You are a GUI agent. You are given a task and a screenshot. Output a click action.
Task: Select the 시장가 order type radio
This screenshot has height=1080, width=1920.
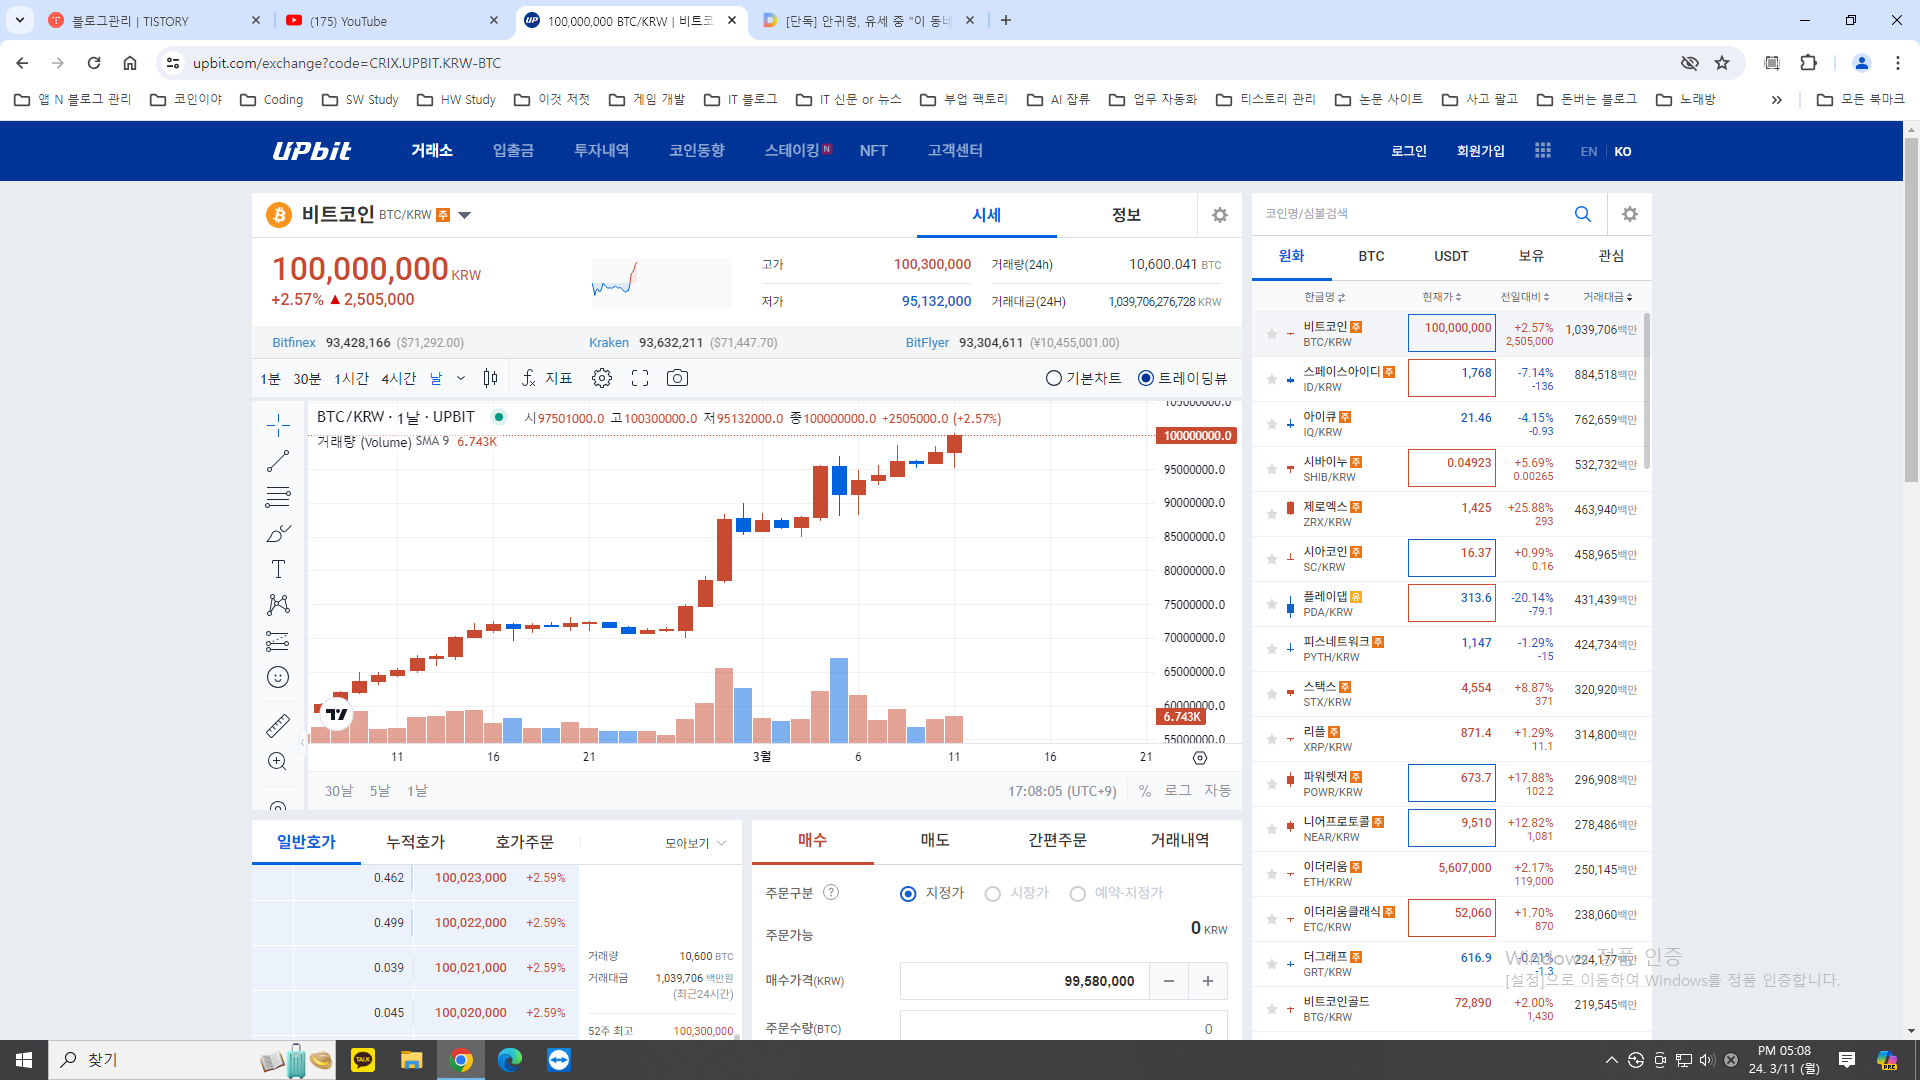(993, 894)
